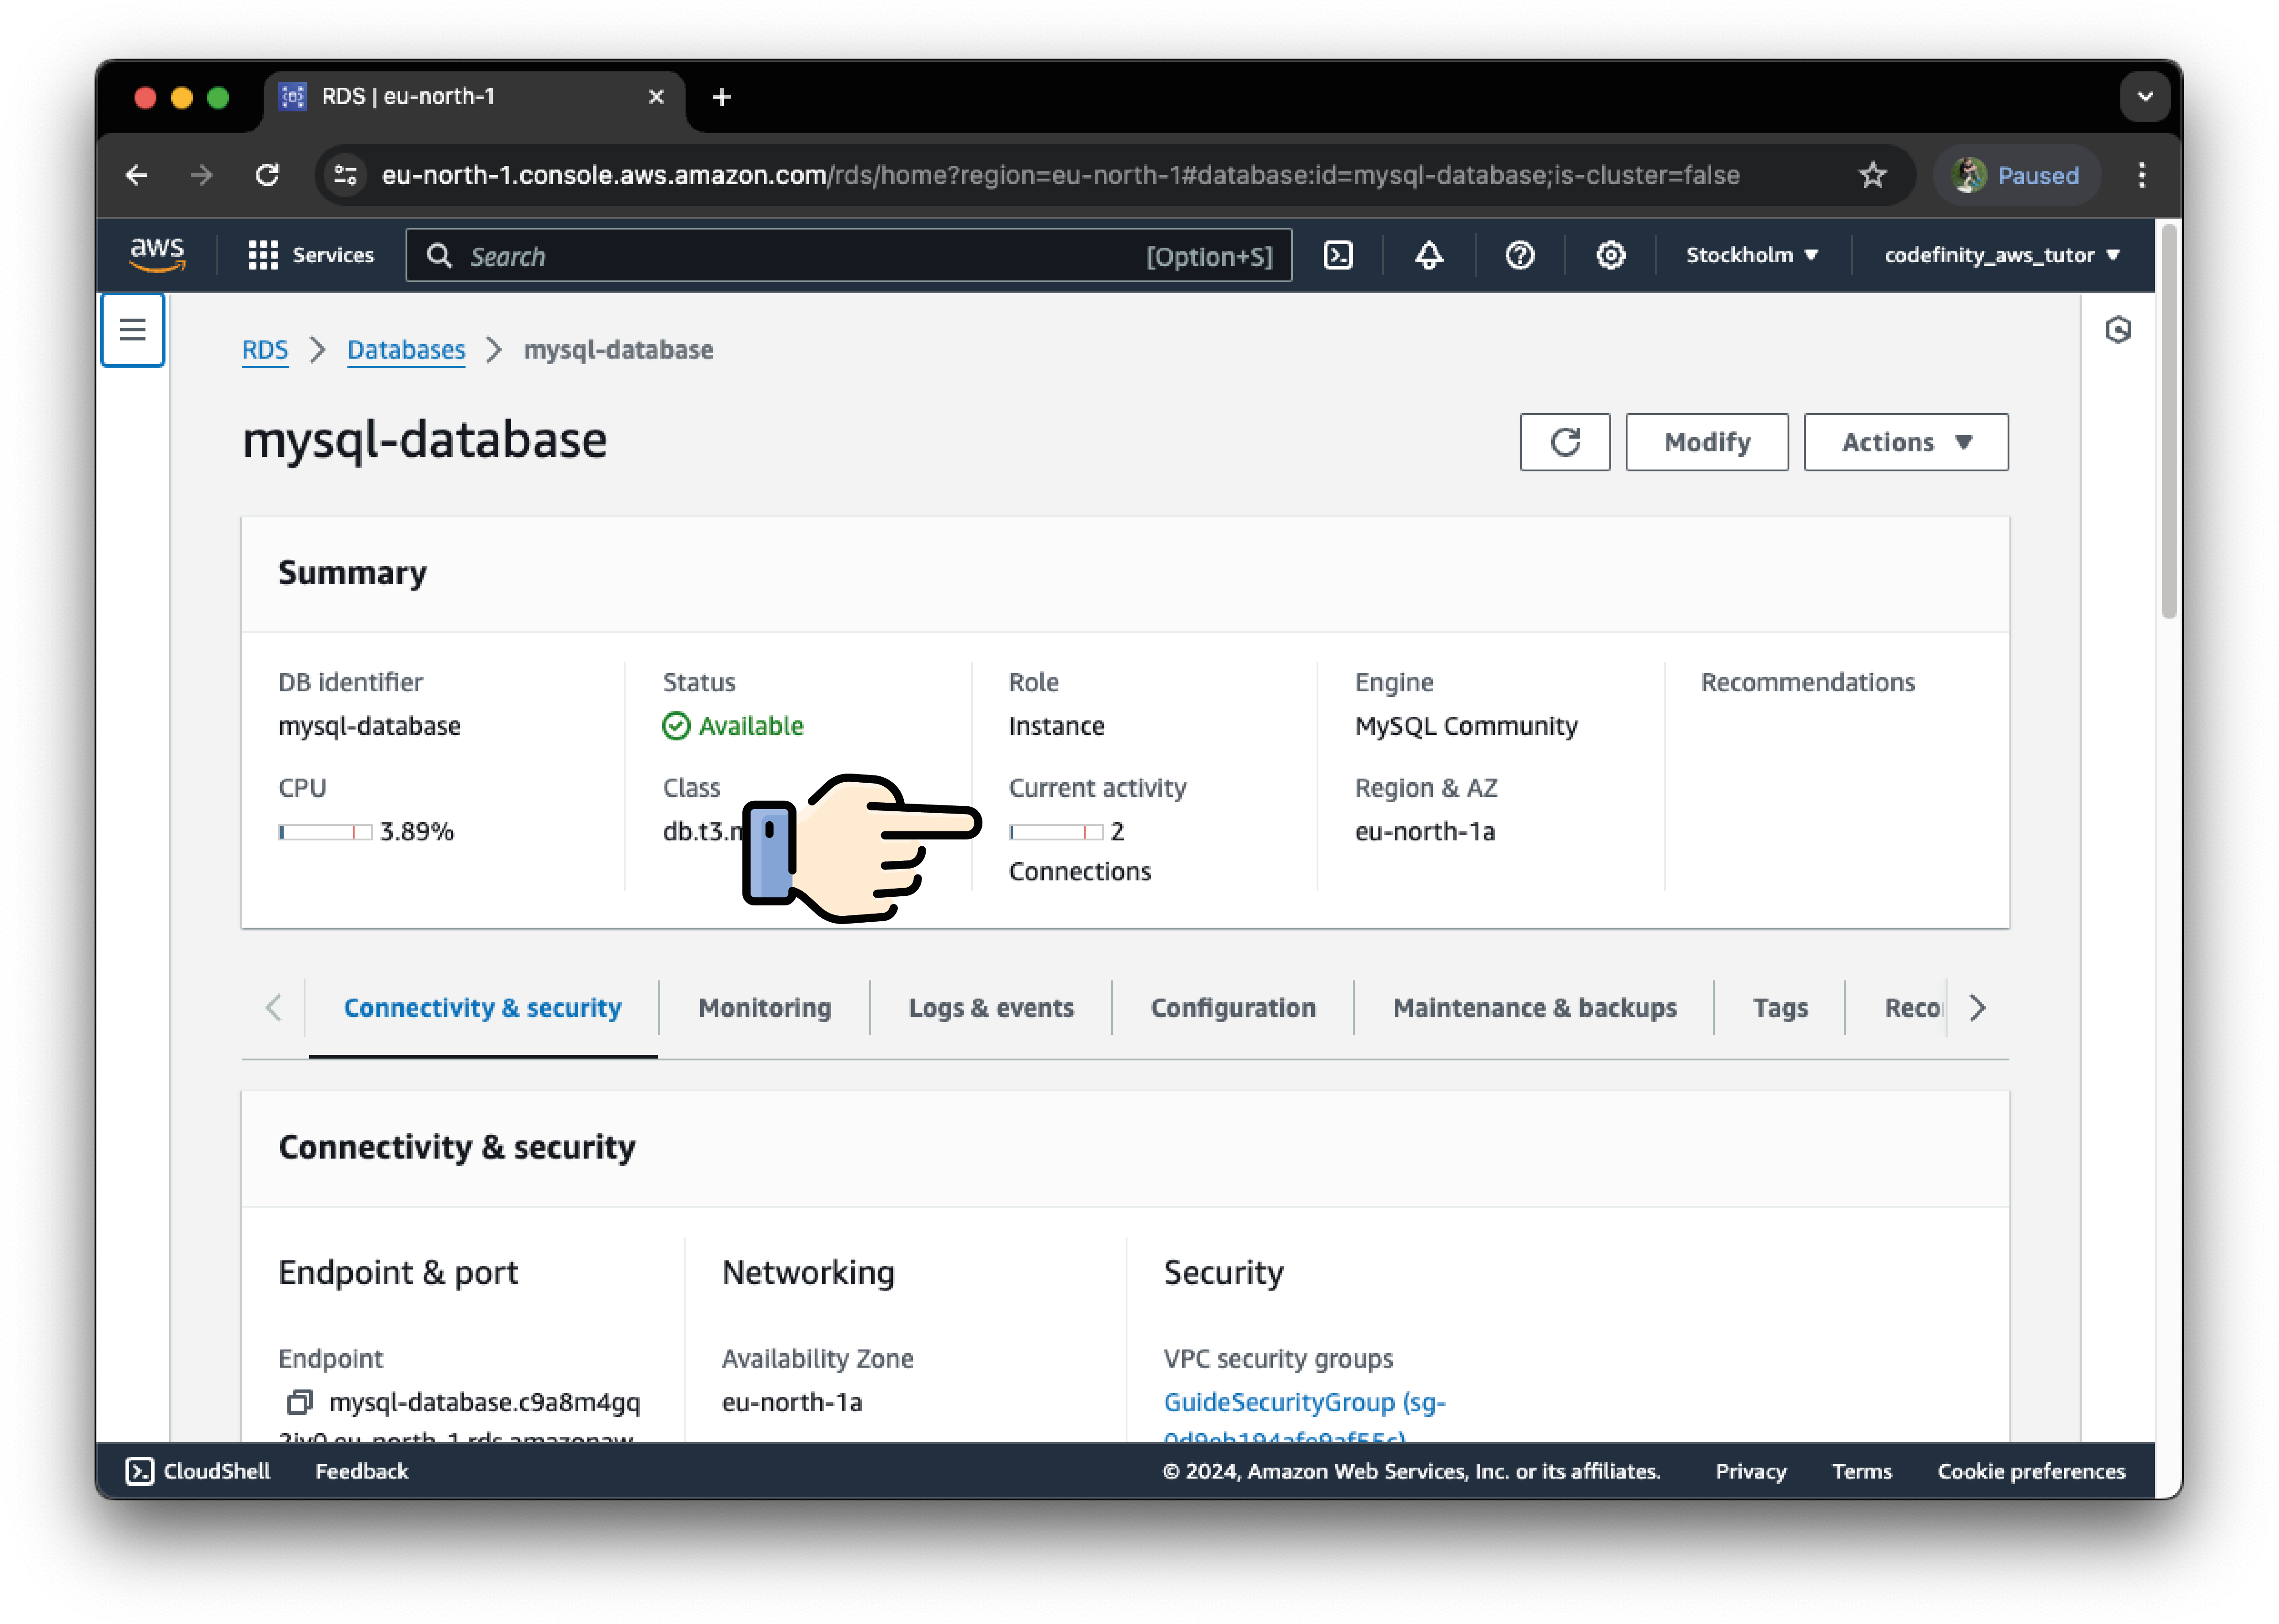The height and width of the screenshot is (1624, 2279).
Task: Click the Modify button
Action: (1706, 442)
